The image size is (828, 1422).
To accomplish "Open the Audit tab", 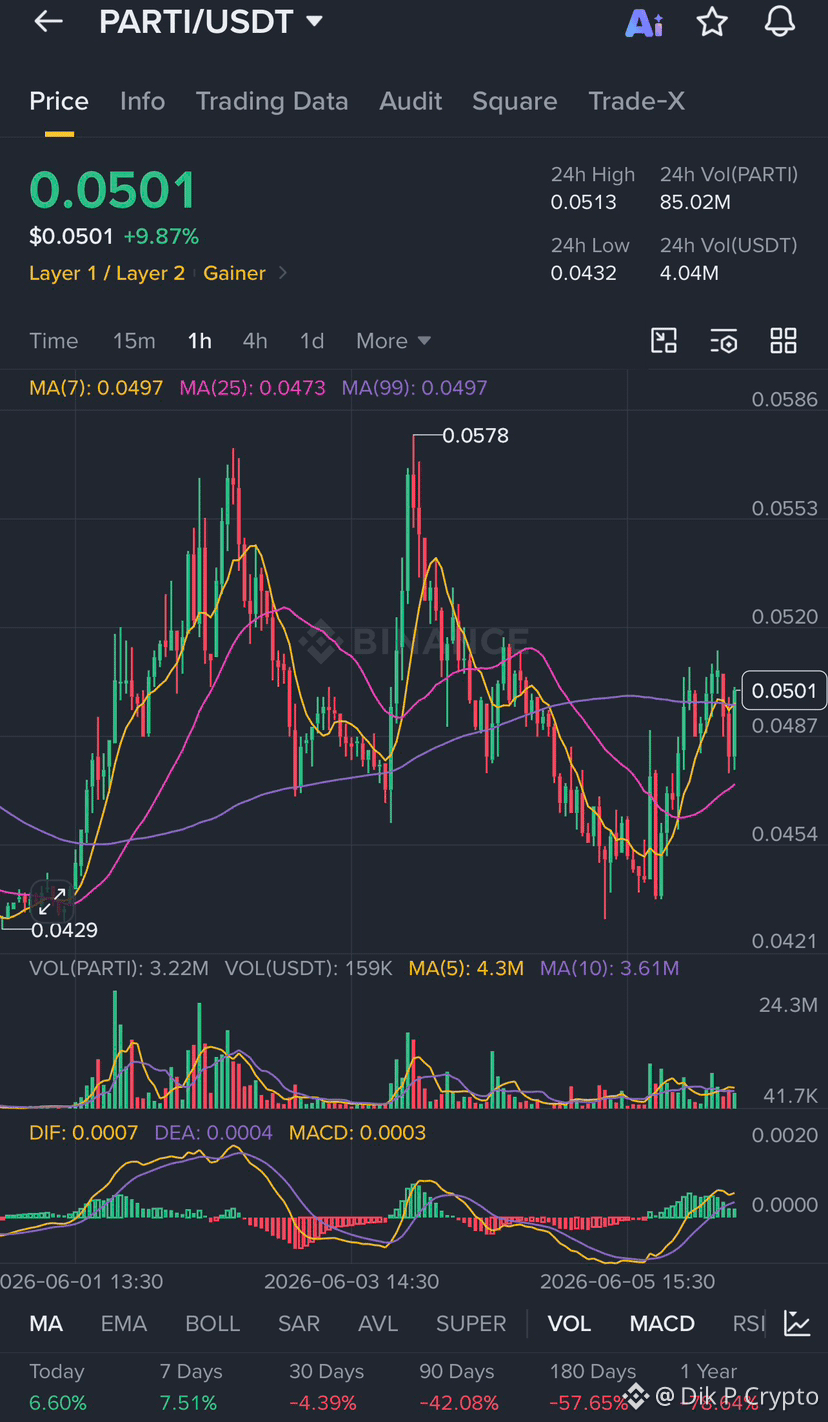I will click(411, 101).
